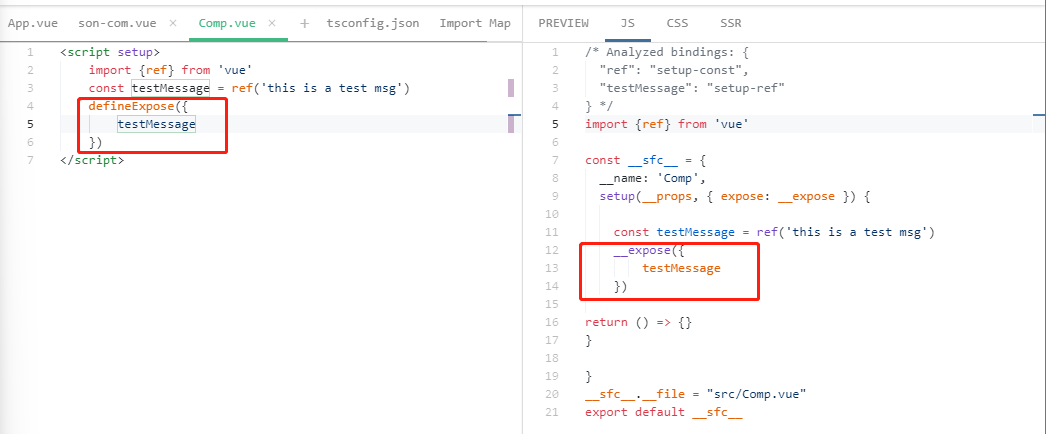Select the JS output tab
Screen dimensions: 1046x434
(x=628, y=23)
